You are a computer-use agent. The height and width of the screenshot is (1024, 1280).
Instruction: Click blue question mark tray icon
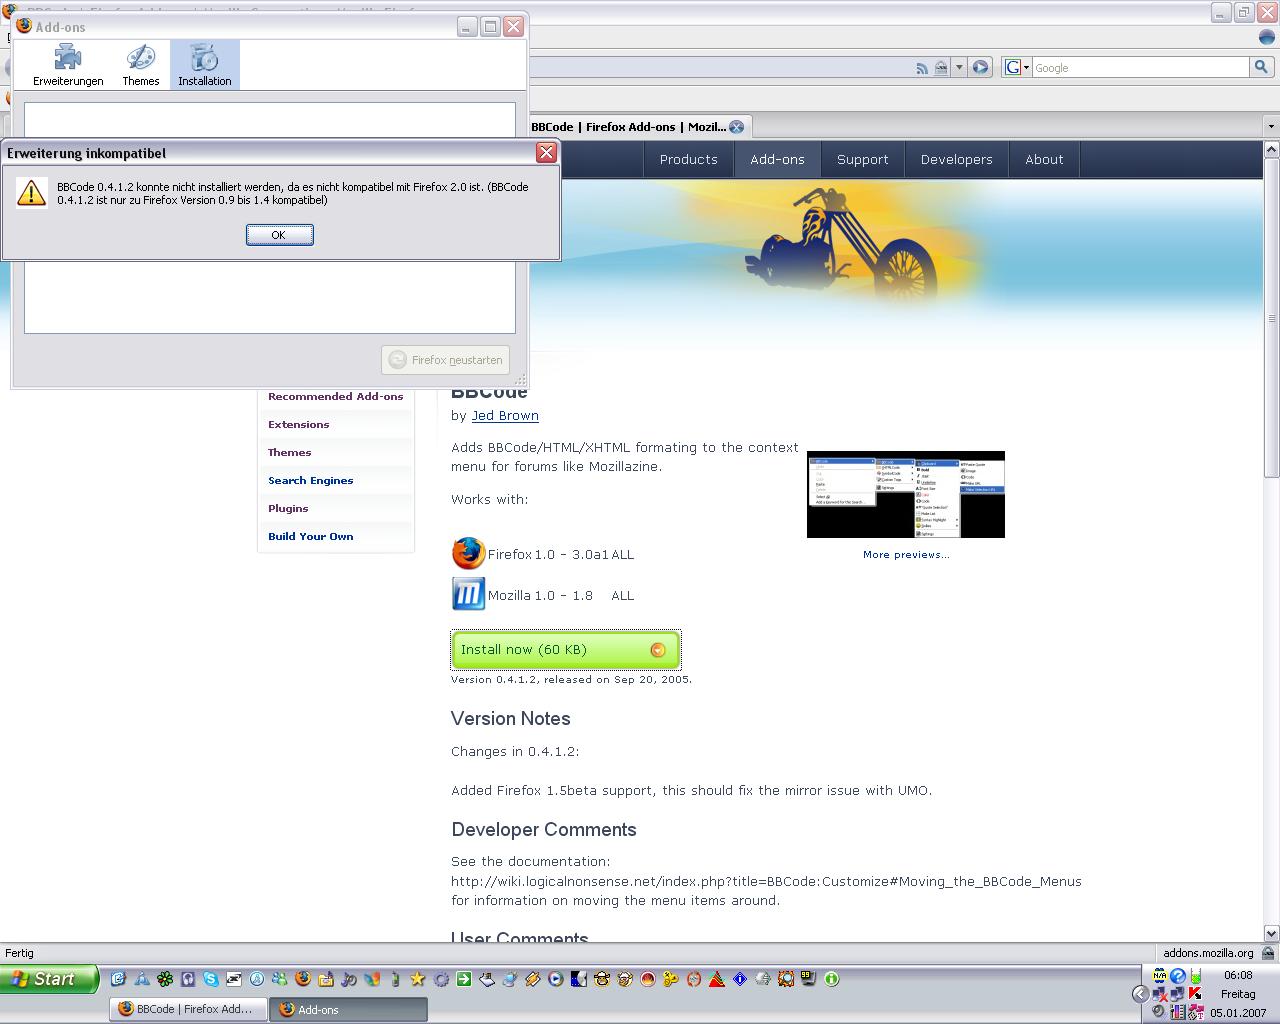click(1178, 975)
